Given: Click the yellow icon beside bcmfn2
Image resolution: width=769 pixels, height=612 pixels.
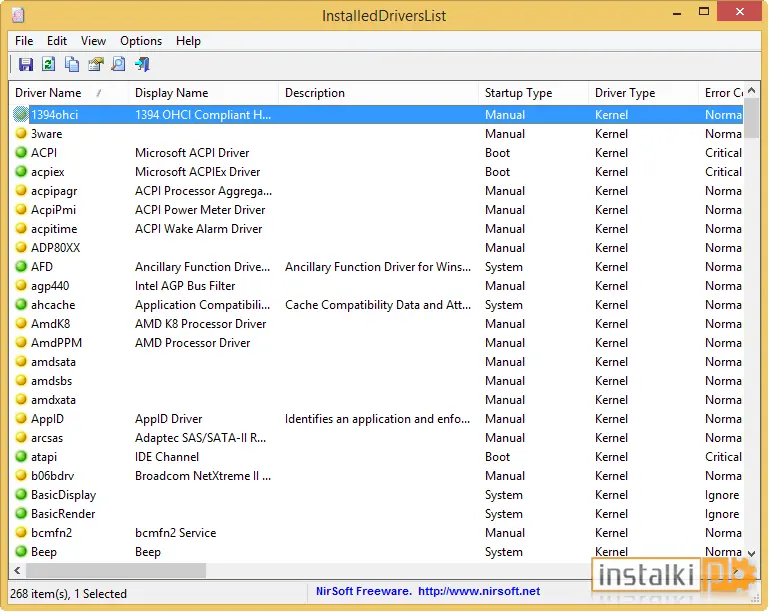Looking at the screenshot, I should pos(21,533).
